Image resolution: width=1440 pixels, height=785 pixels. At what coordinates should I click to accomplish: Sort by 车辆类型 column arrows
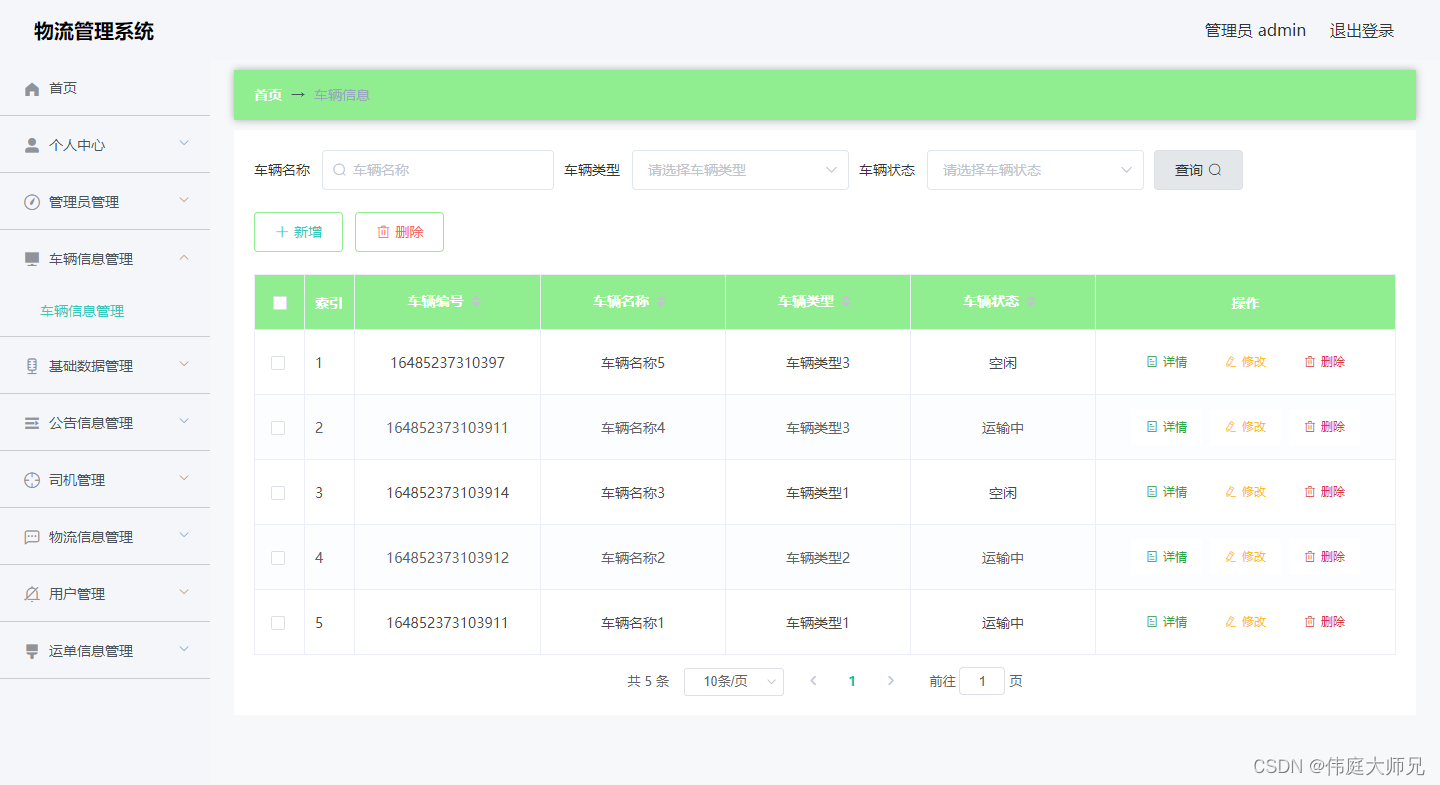846,302
